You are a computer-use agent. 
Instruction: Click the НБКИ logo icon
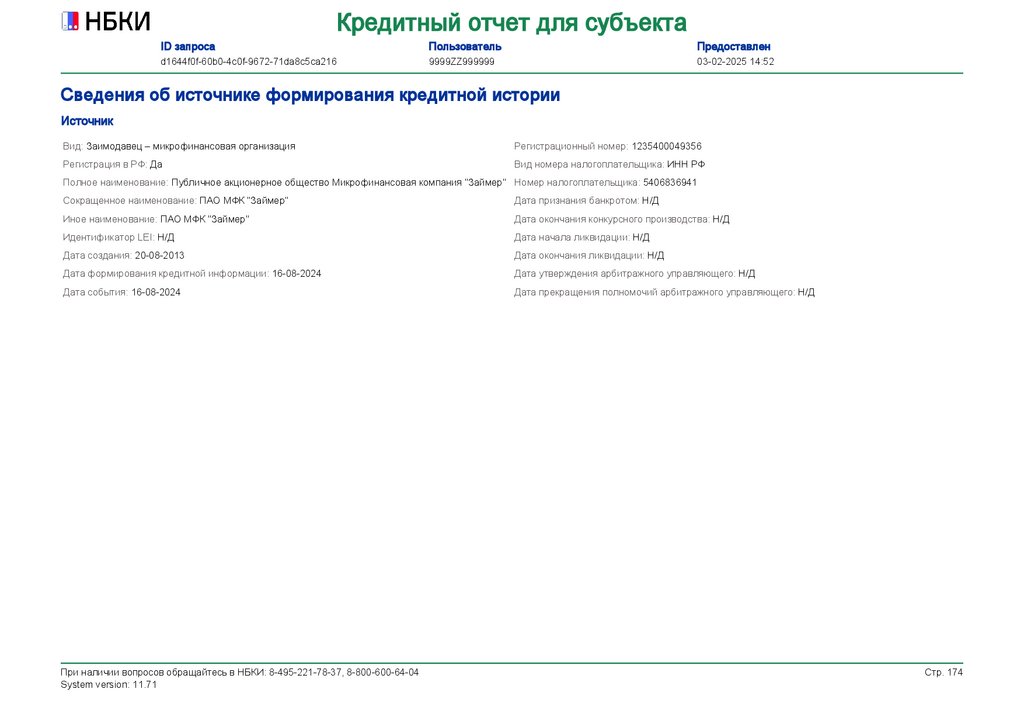[x=70, y=21]
